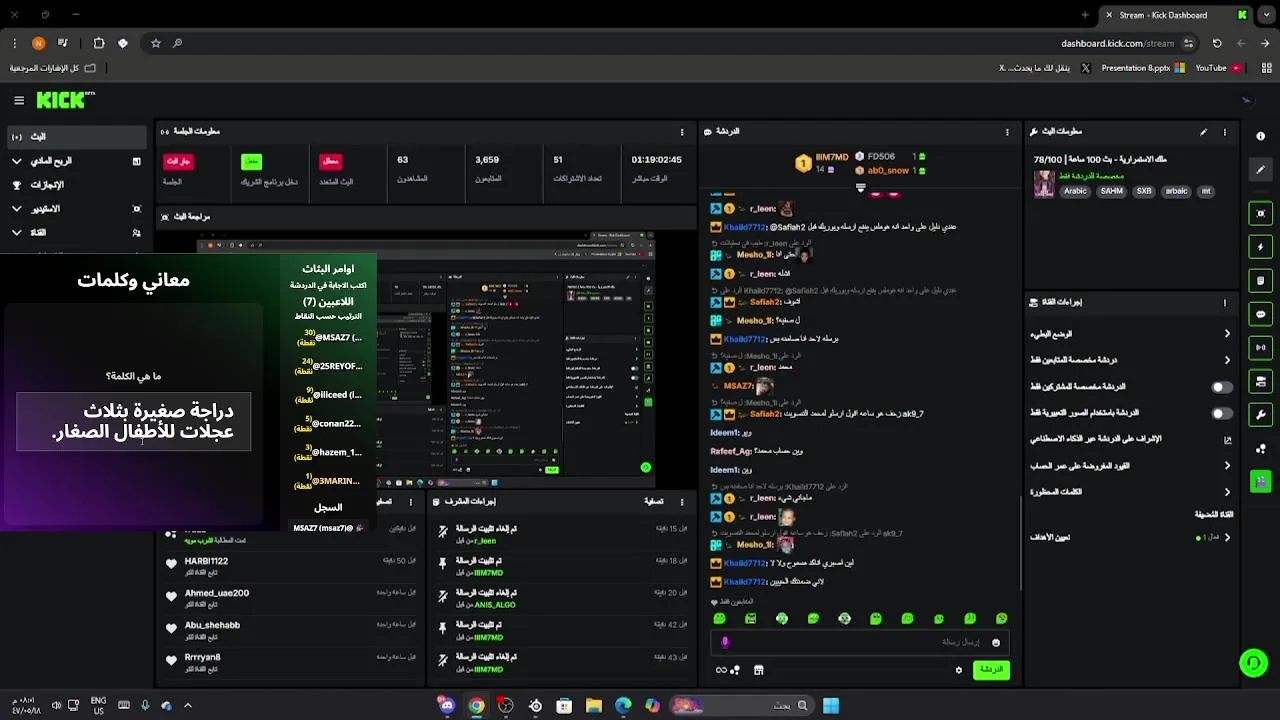Expand the revenue section in left sidebar
The height and width of the screenshot is (720, 1280).
(x=76, y=161)
